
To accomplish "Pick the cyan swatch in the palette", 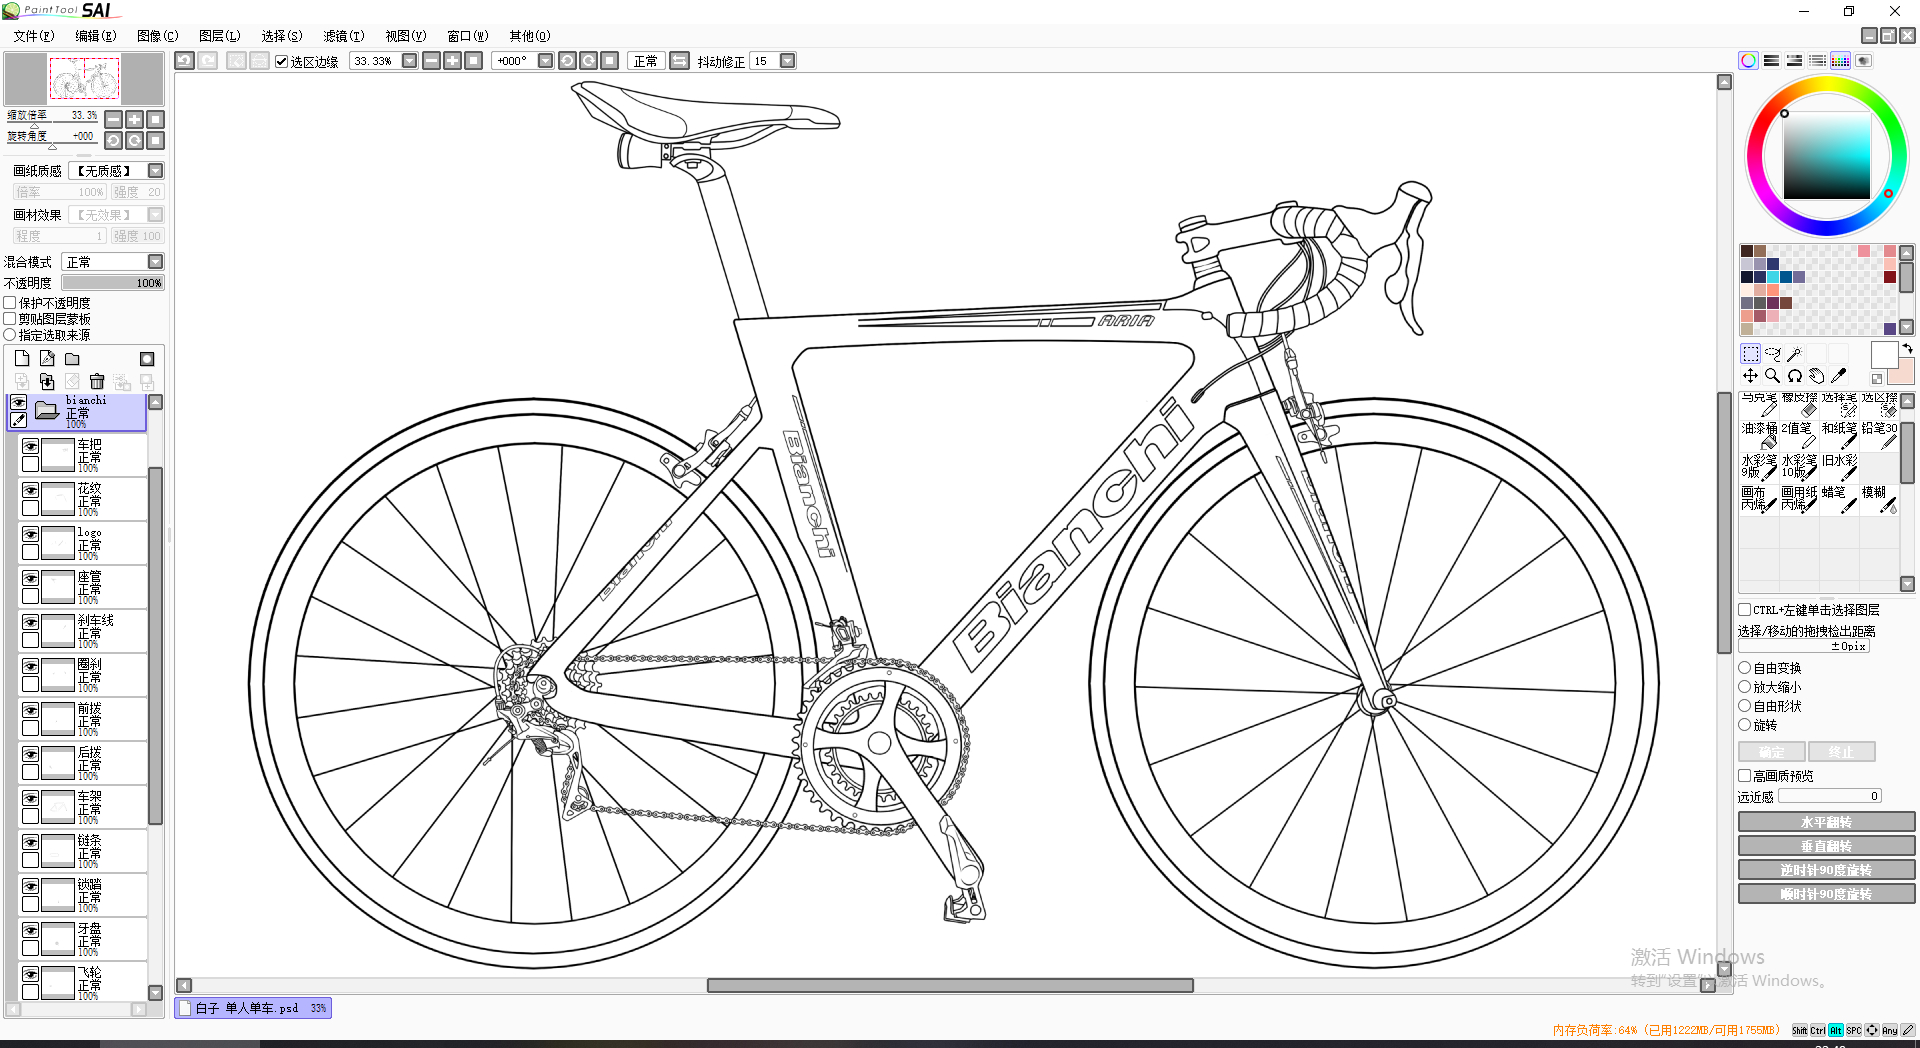I will (x=1772, y=277).
